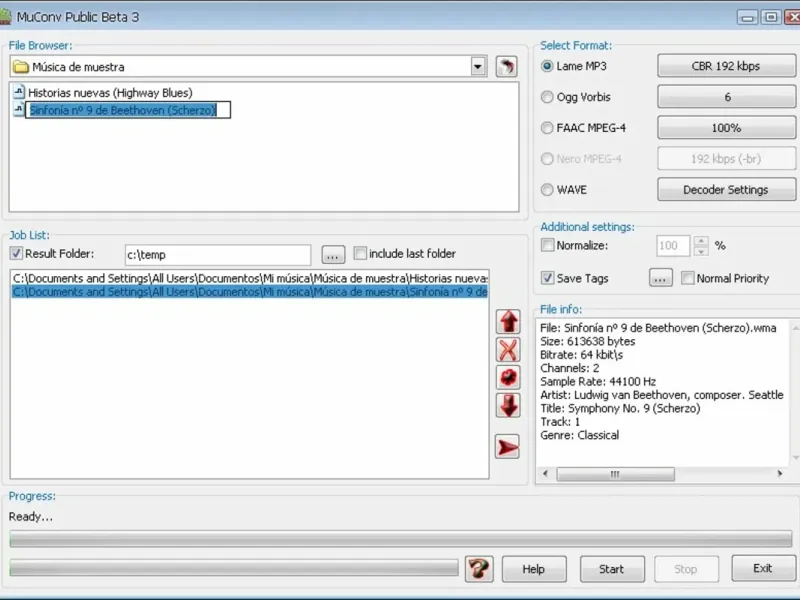The width and height of the screenshot is (800, 600).
Task: Enable Normal Priority checkbox
Action: point(688,278)
